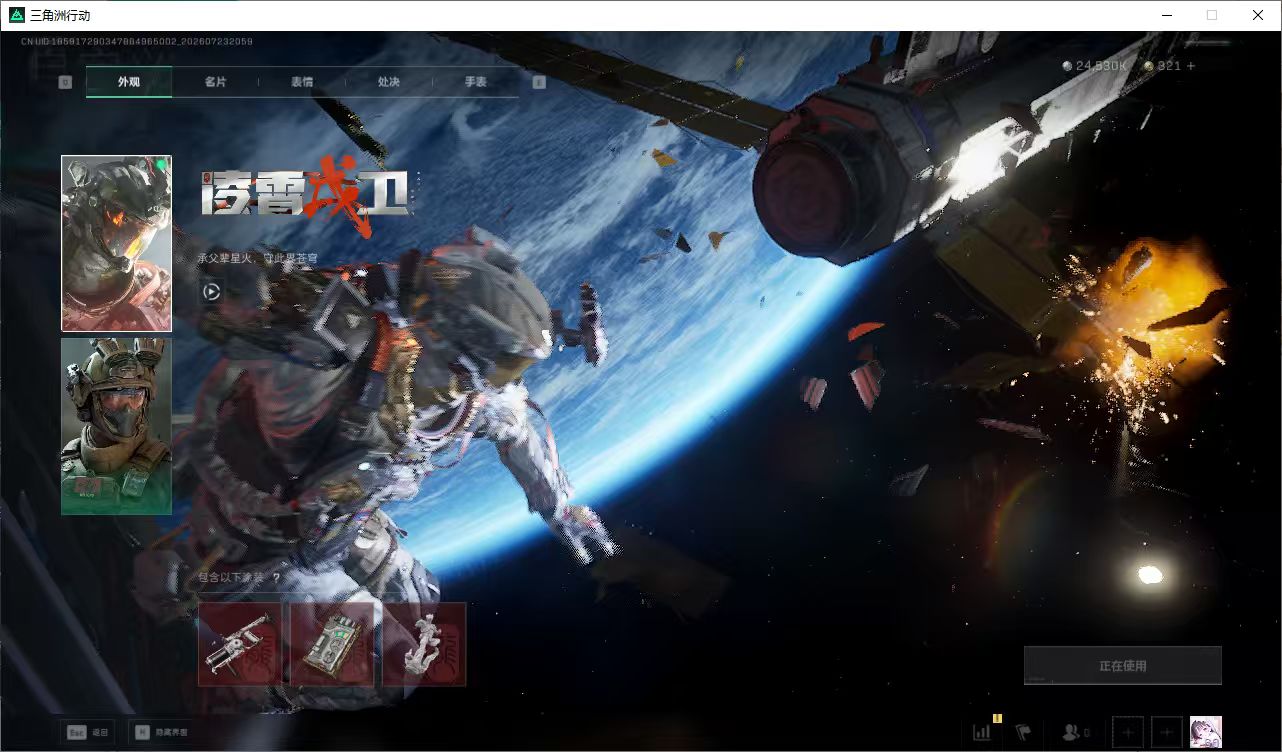This screenshot has width=1282, height=752.
Task: Close the 三角洲行动 window
Action: pyautogui.click(x=1258, y=15)
